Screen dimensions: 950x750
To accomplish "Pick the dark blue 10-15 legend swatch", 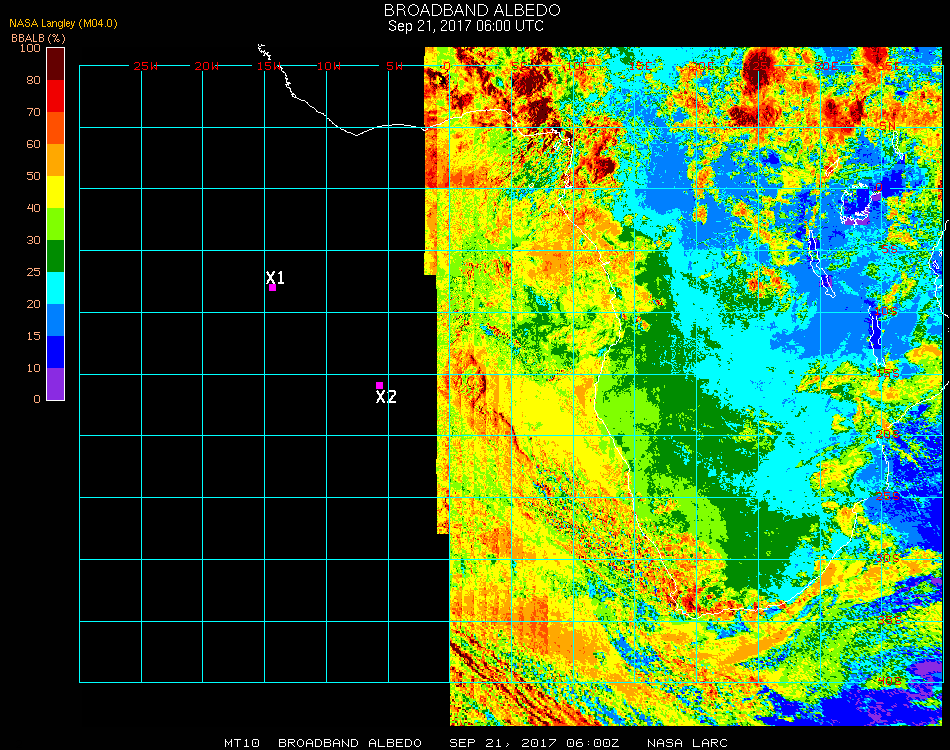I will click(56, 352).
